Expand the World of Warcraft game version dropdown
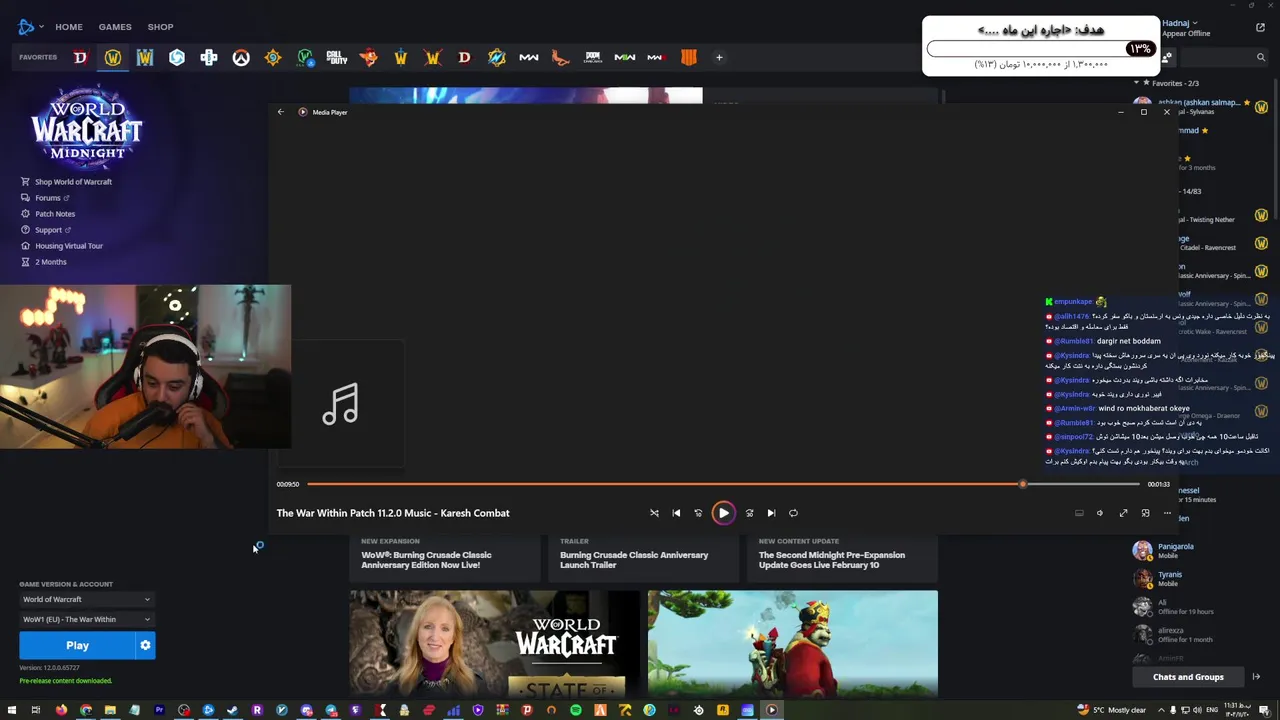This screenshot has width=1280, height=720. 87,599
